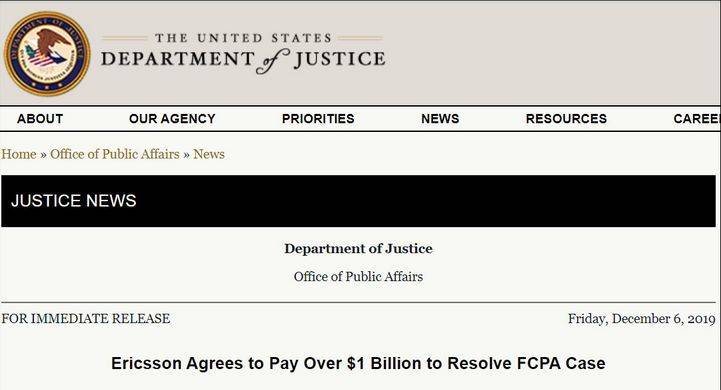Click the News breadcrumb link
This screenshot has height=390, width=721.
[209, 154]
